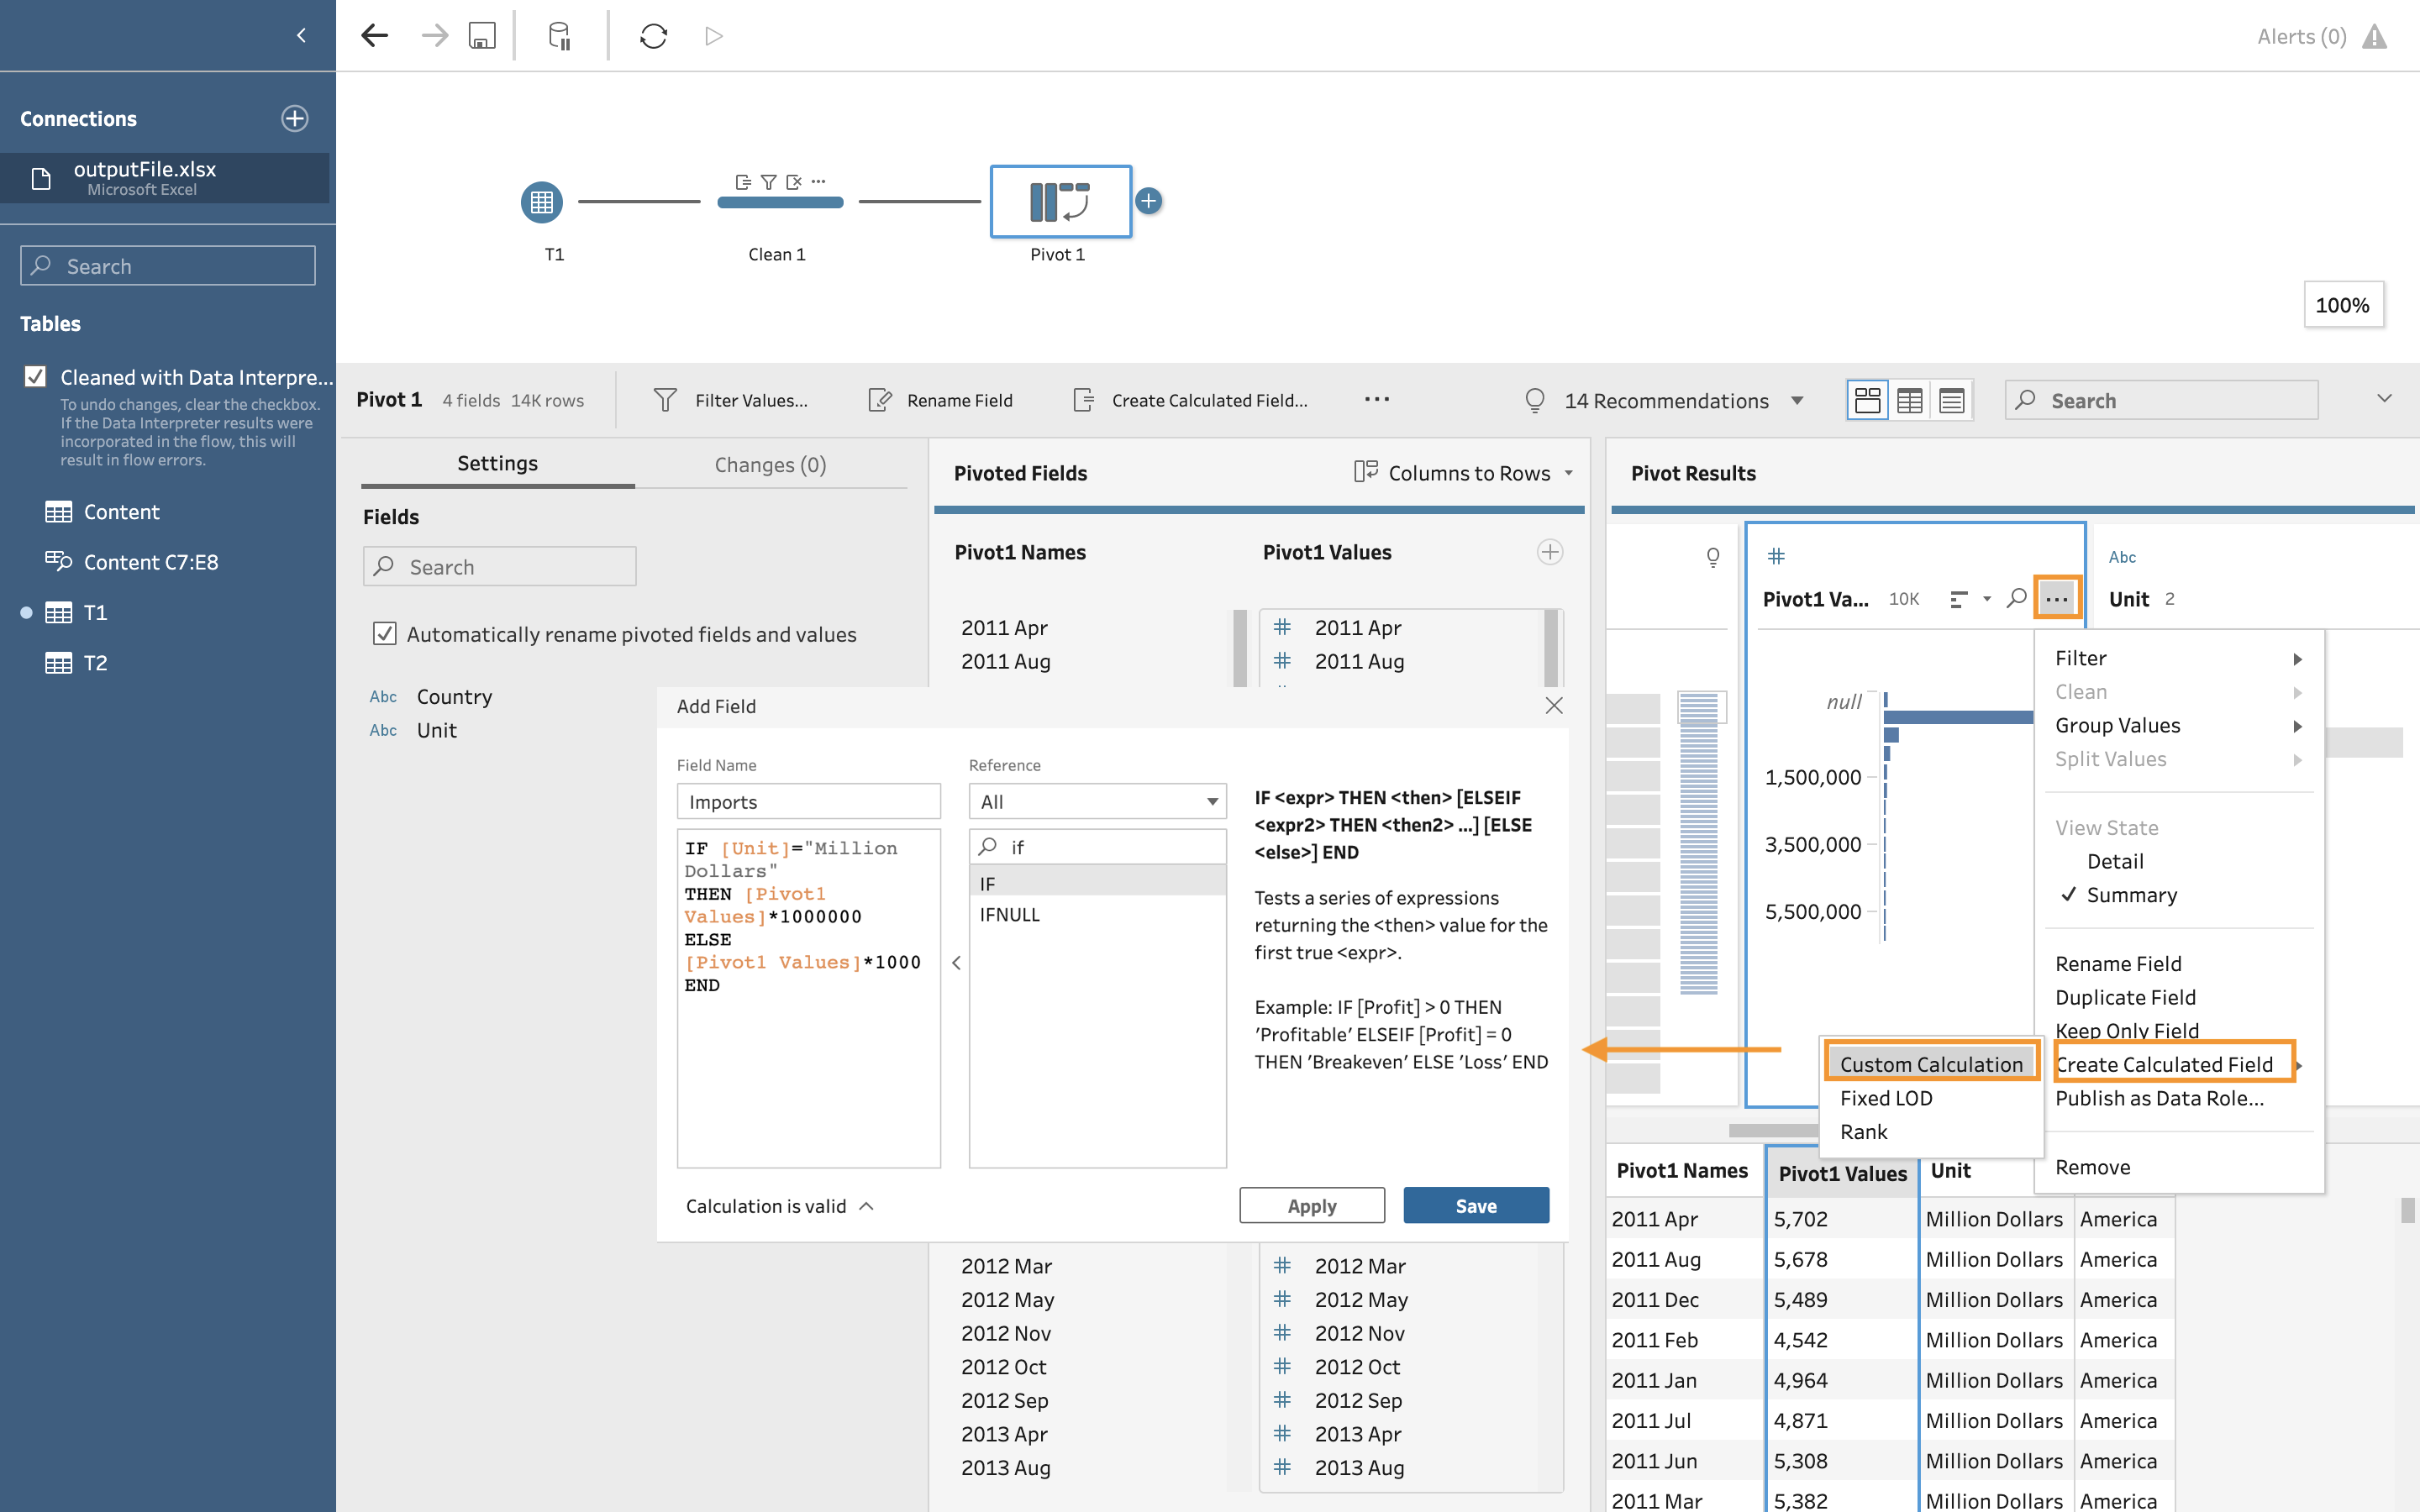
Task: Switch to data grid view icon
Action: tap(1908, 401)
